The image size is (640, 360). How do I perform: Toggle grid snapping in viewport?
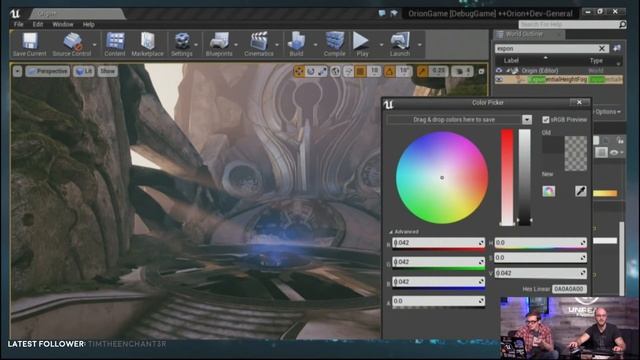click(360, 71)
